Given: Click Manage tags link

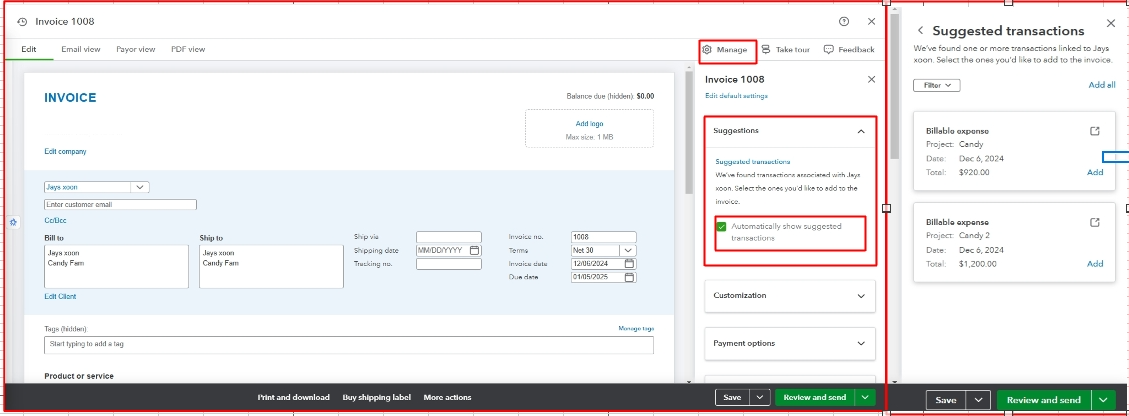Looking at the screenshot, I should (636, 328).
